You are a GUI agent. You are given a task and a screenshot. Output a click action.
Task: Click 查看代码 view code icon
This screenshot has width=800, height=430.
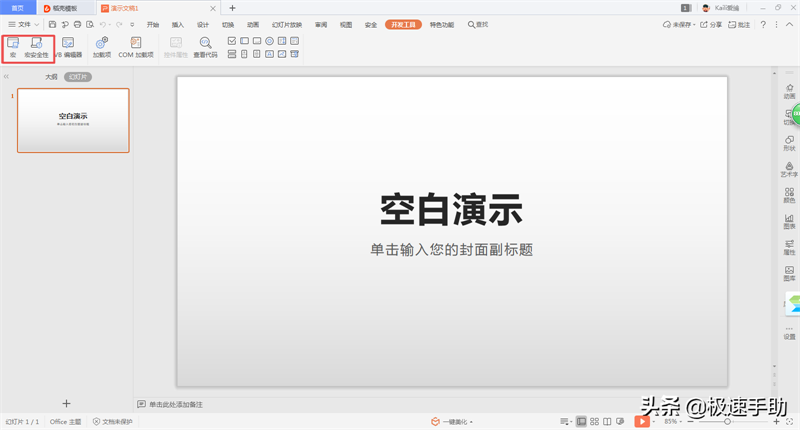205,47
